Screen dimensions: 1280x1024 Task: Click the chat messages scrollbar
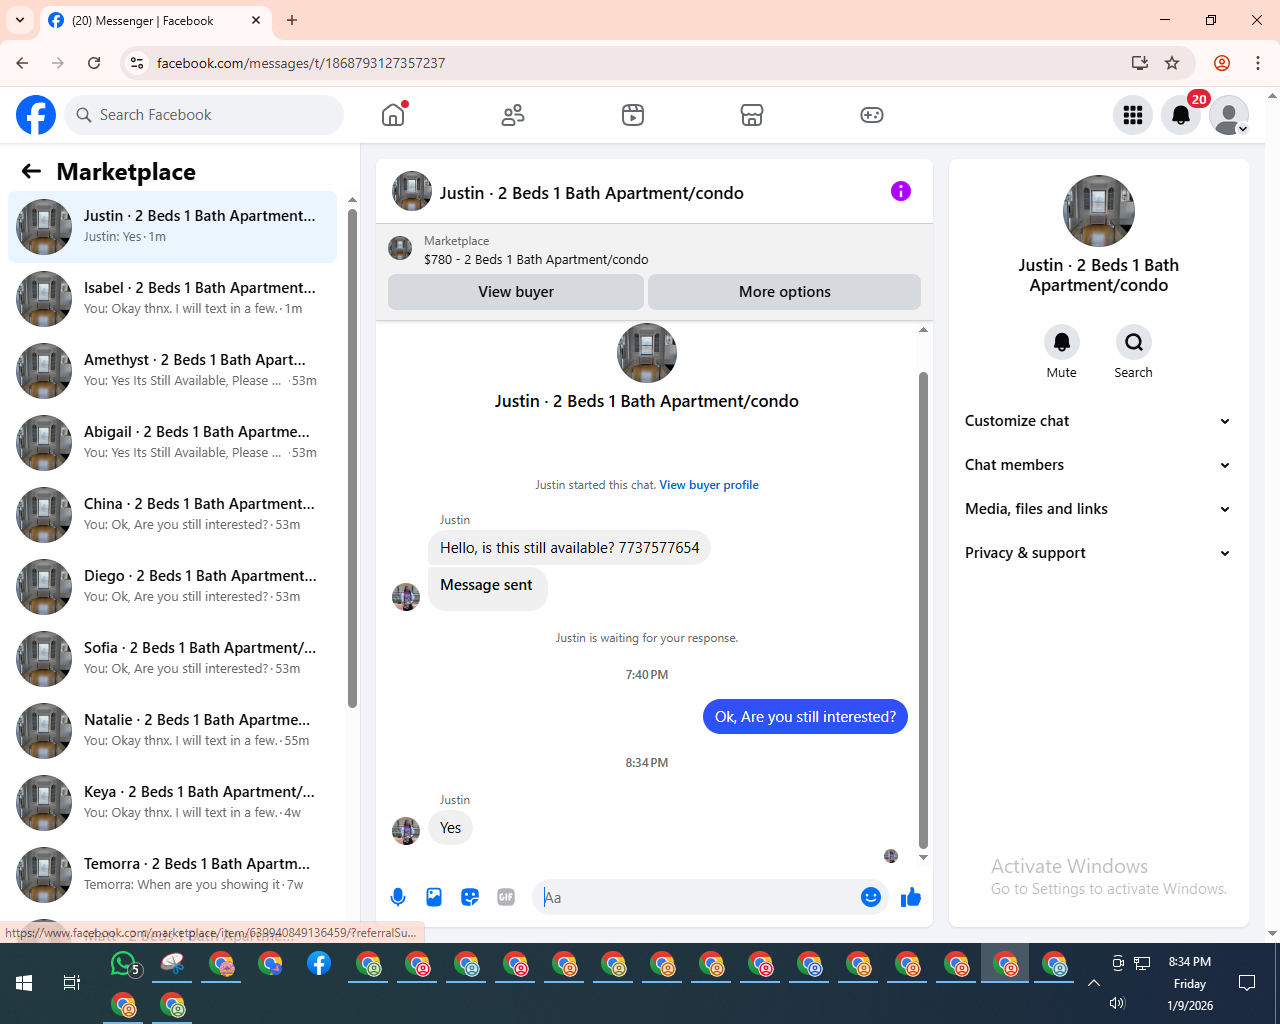coord(923,610)
